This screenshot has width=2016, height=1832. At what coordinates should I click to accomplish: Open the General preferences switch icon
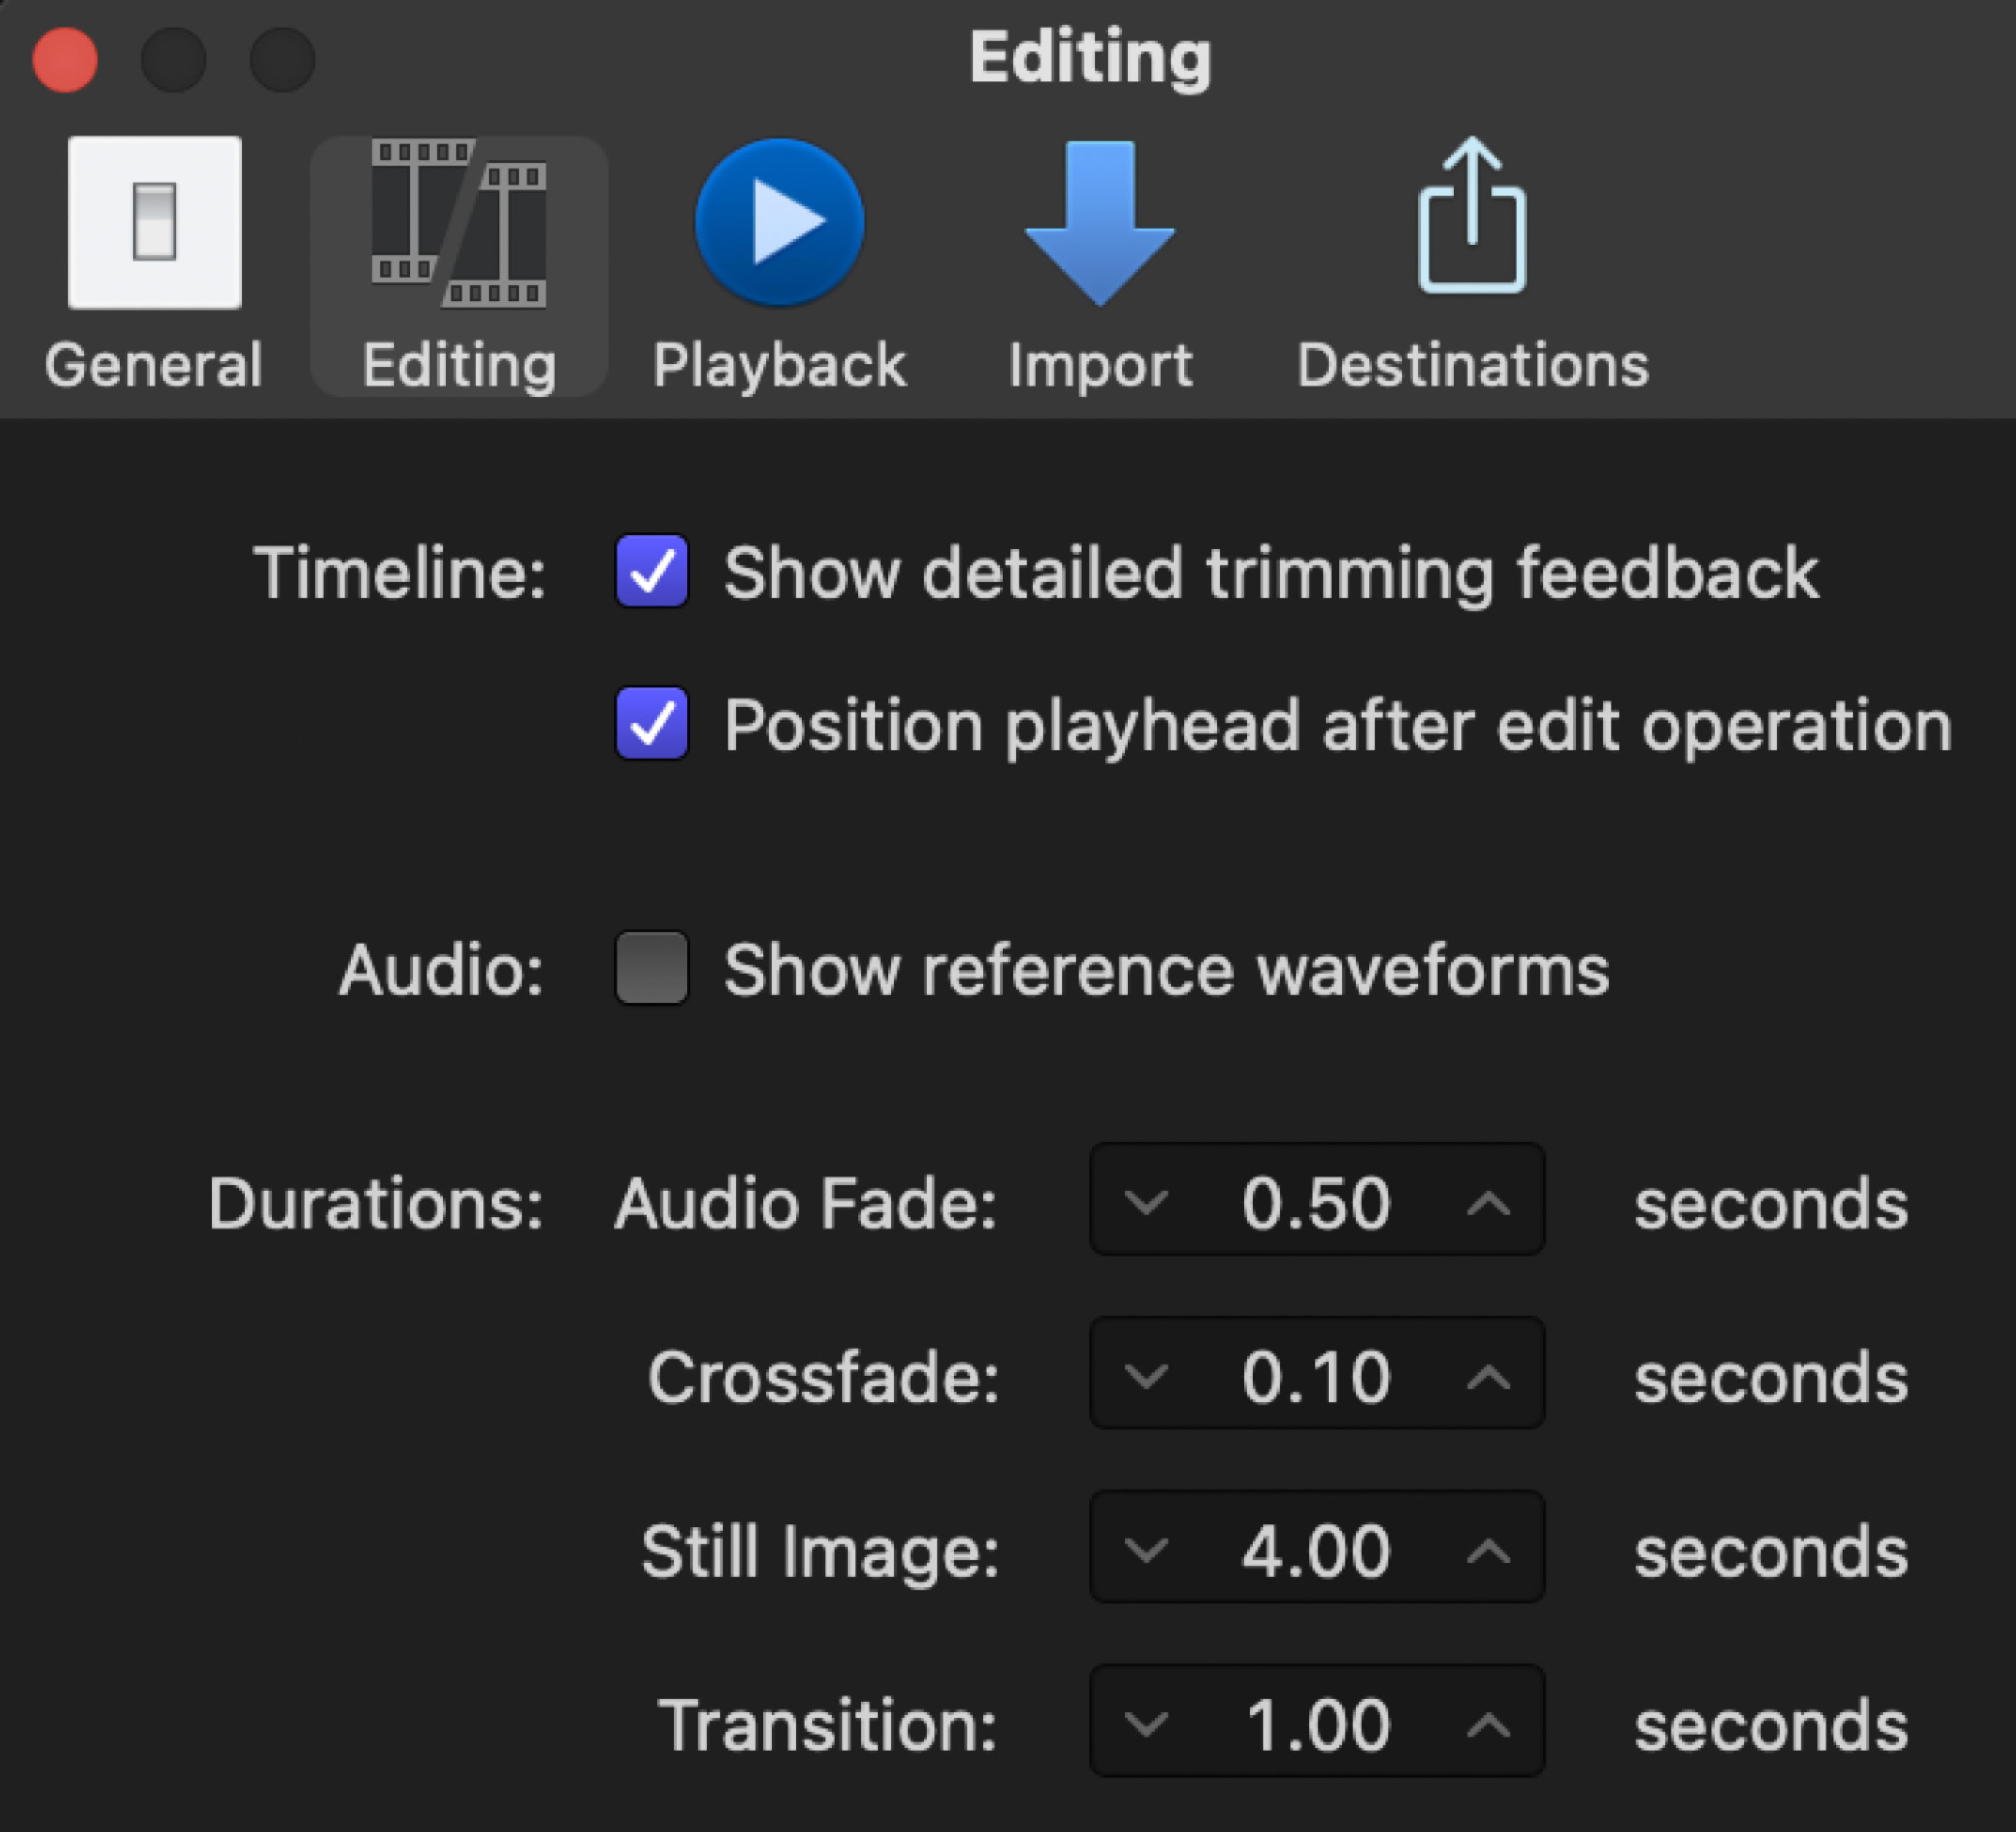tap(154, 222)
